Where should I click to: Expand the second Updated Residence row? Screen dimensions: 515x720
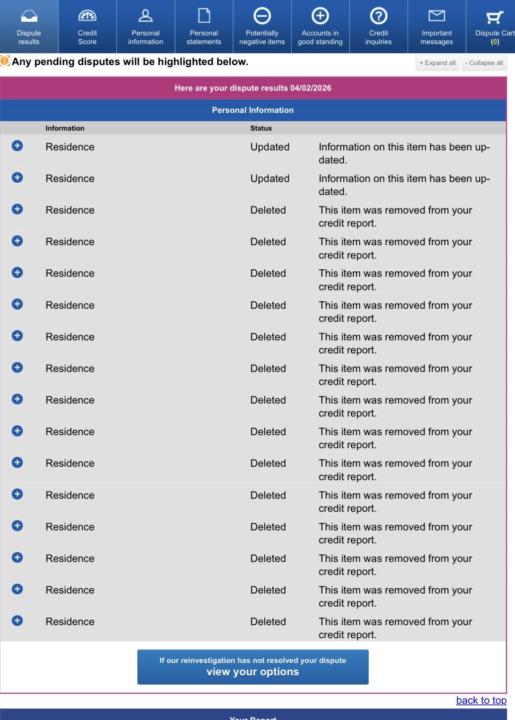point(17,178)
